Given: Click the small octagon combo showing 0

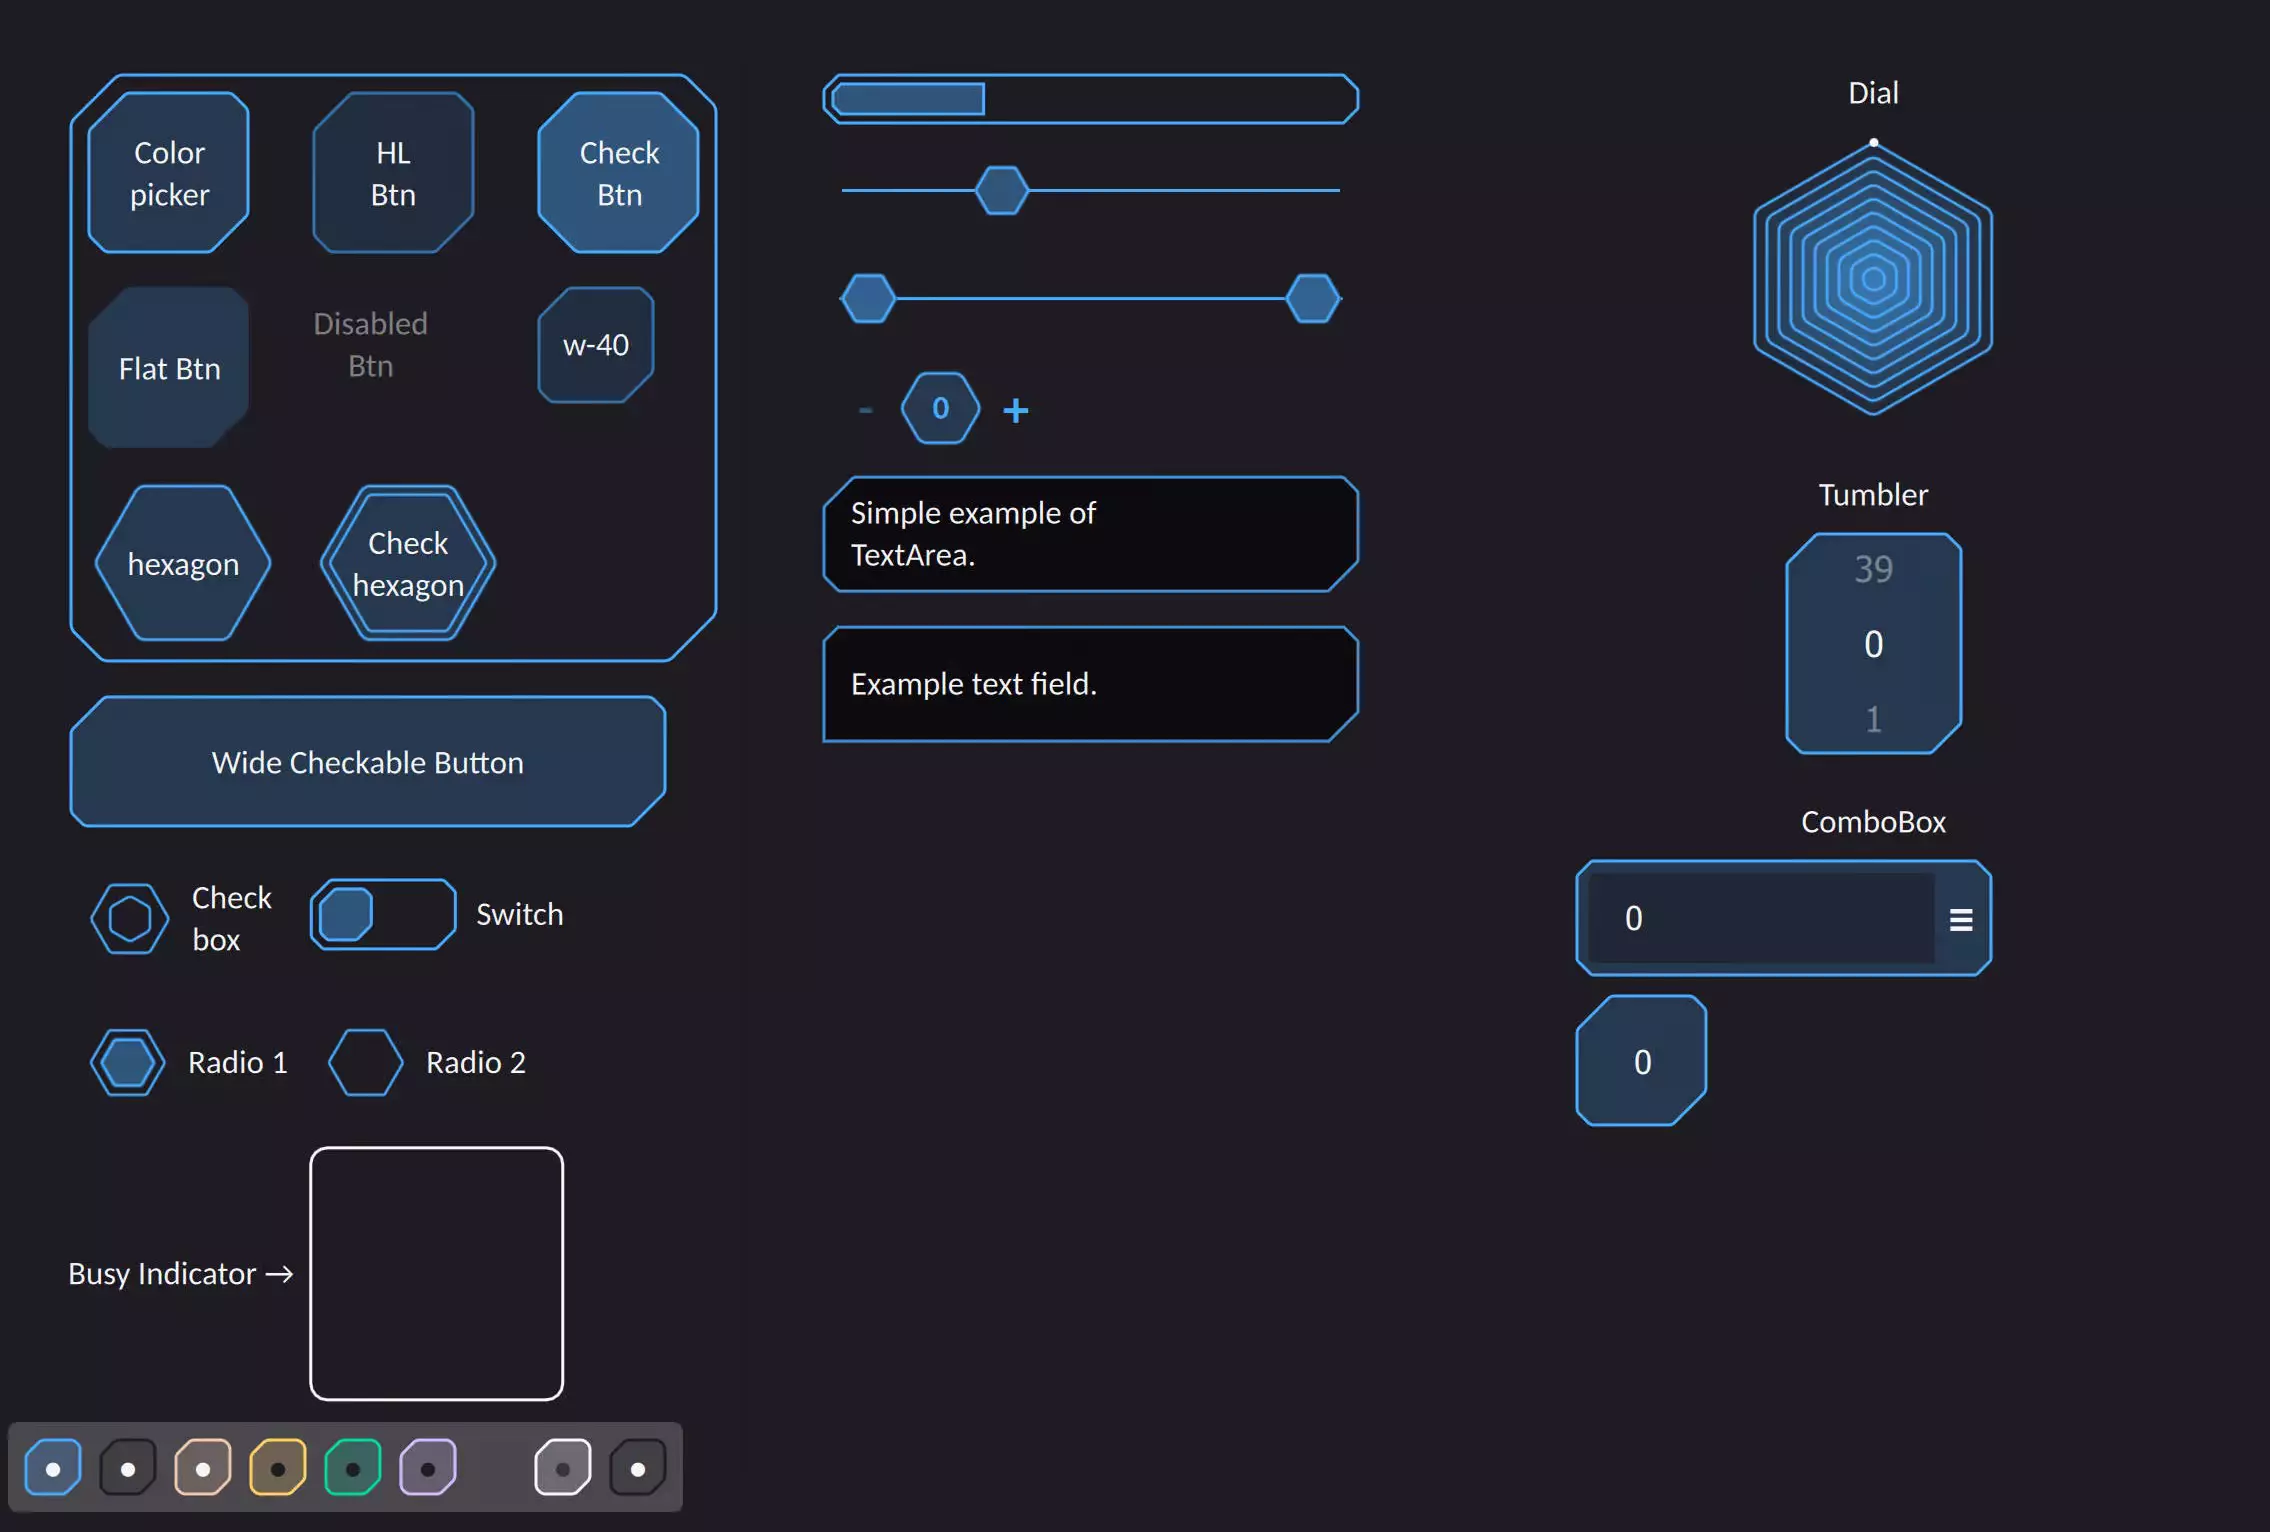Looking at the screenshot, I should pos(1641,1061).
